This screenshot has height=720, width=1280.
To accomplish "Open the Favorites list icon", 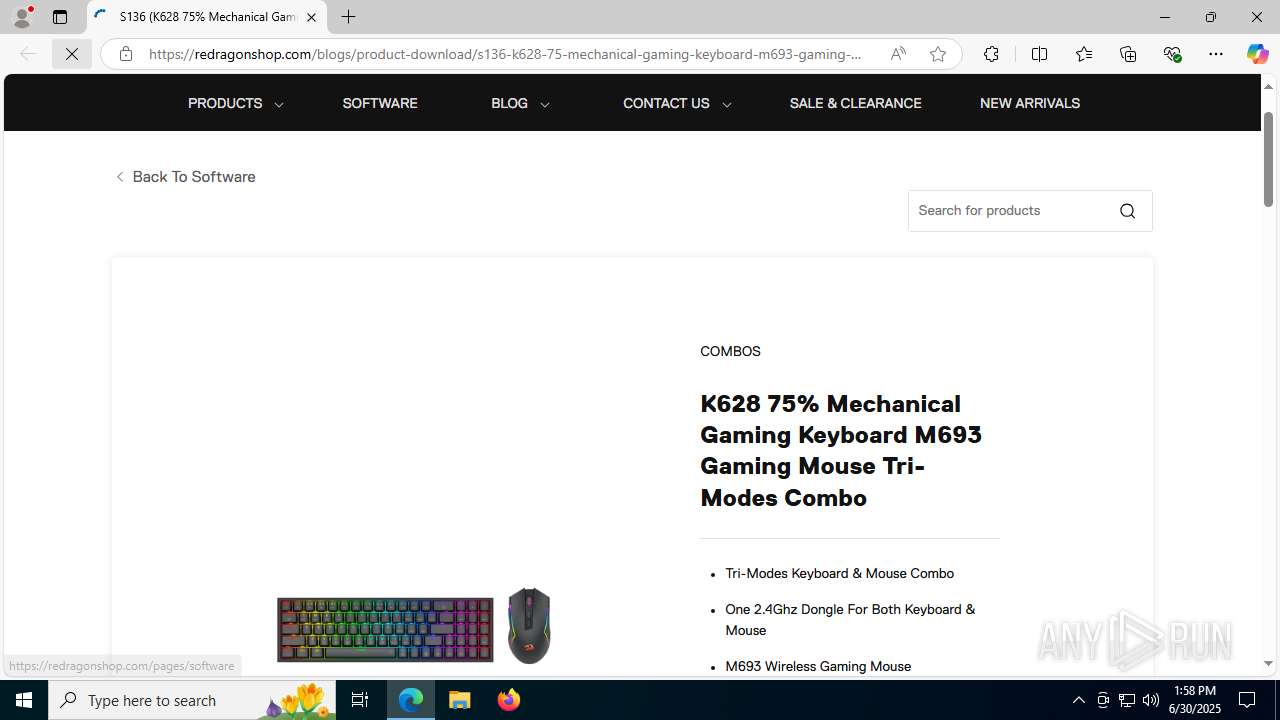I will point(1083,54).
